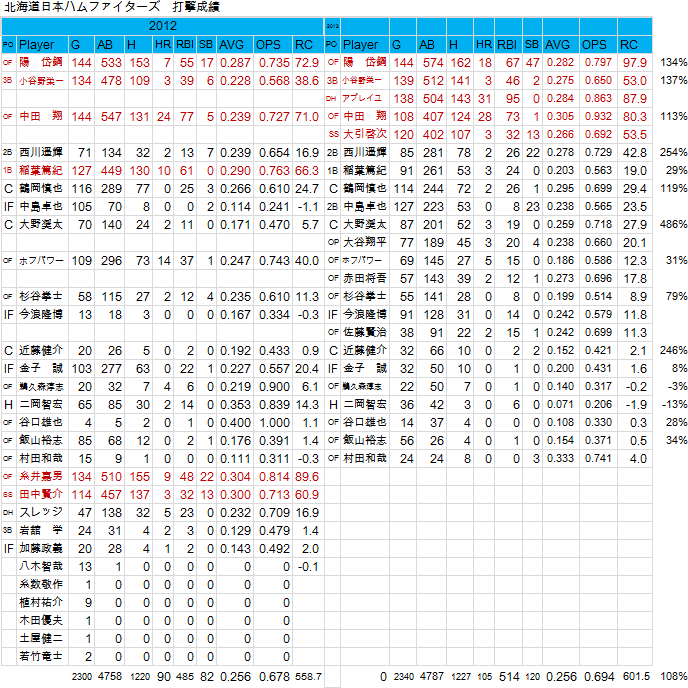Viewport: 688px width, 688px height.
Task: Select アブレイユ's OPS value 0.863
Action: pyautogui.click(x=598, y=98)
